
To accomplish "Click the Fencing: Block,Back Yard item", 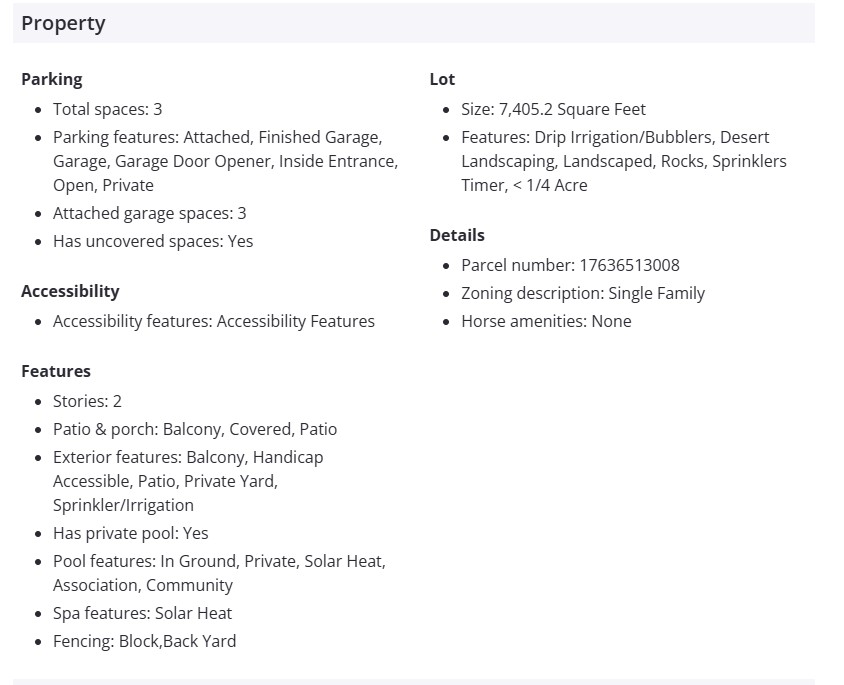I will point(144,641).
